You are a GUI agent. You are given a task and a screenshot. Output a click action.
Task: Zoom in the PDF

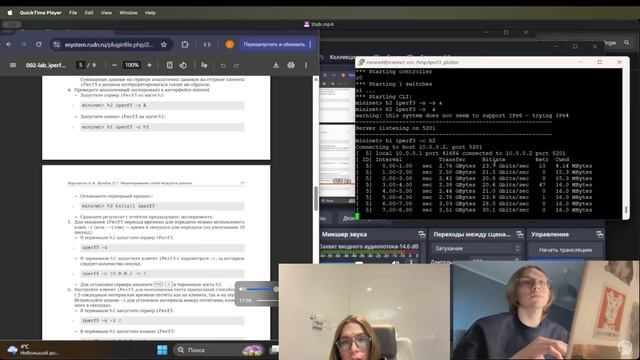[149, 65]
